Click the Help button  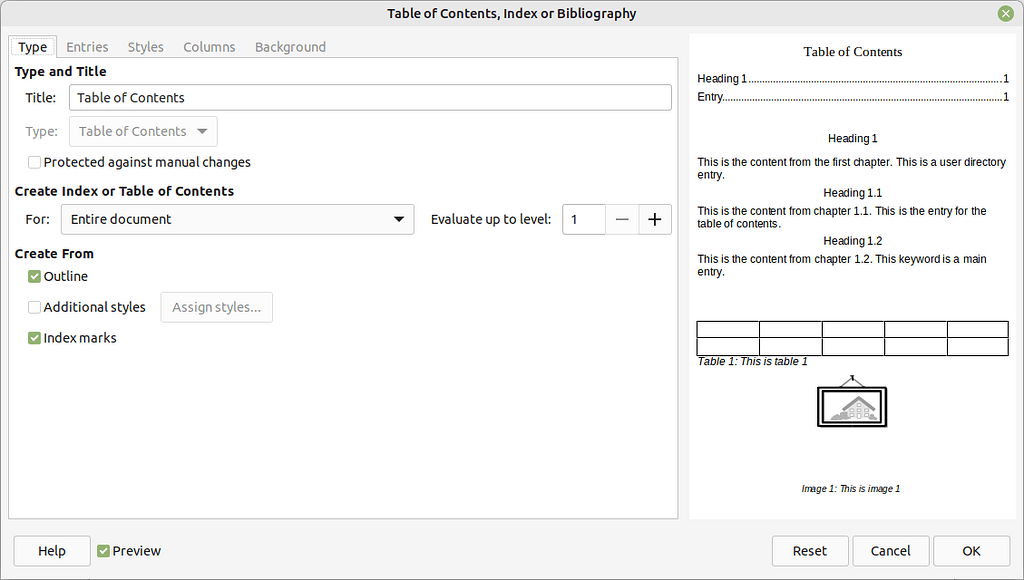pyautogui.click(x=51, y=550)
